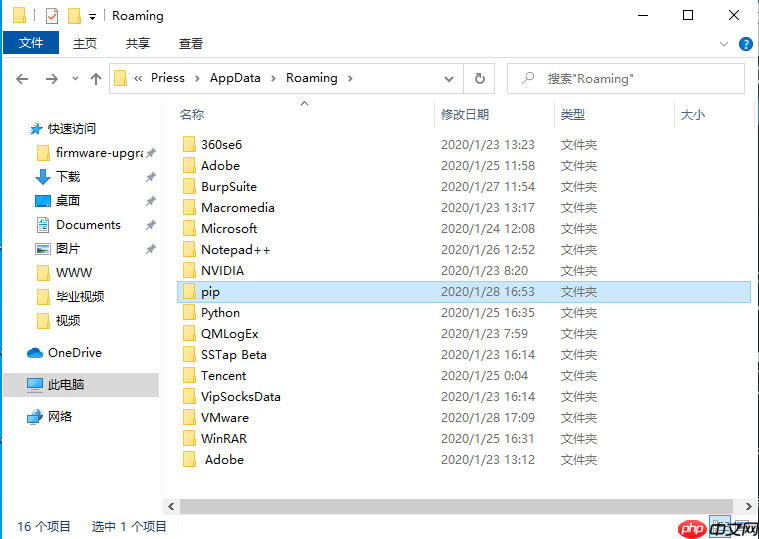Screen dimensions: 759x539
Task: Open the address bar history dropdown
Action: pyautogui.click(x=449, y=79)
